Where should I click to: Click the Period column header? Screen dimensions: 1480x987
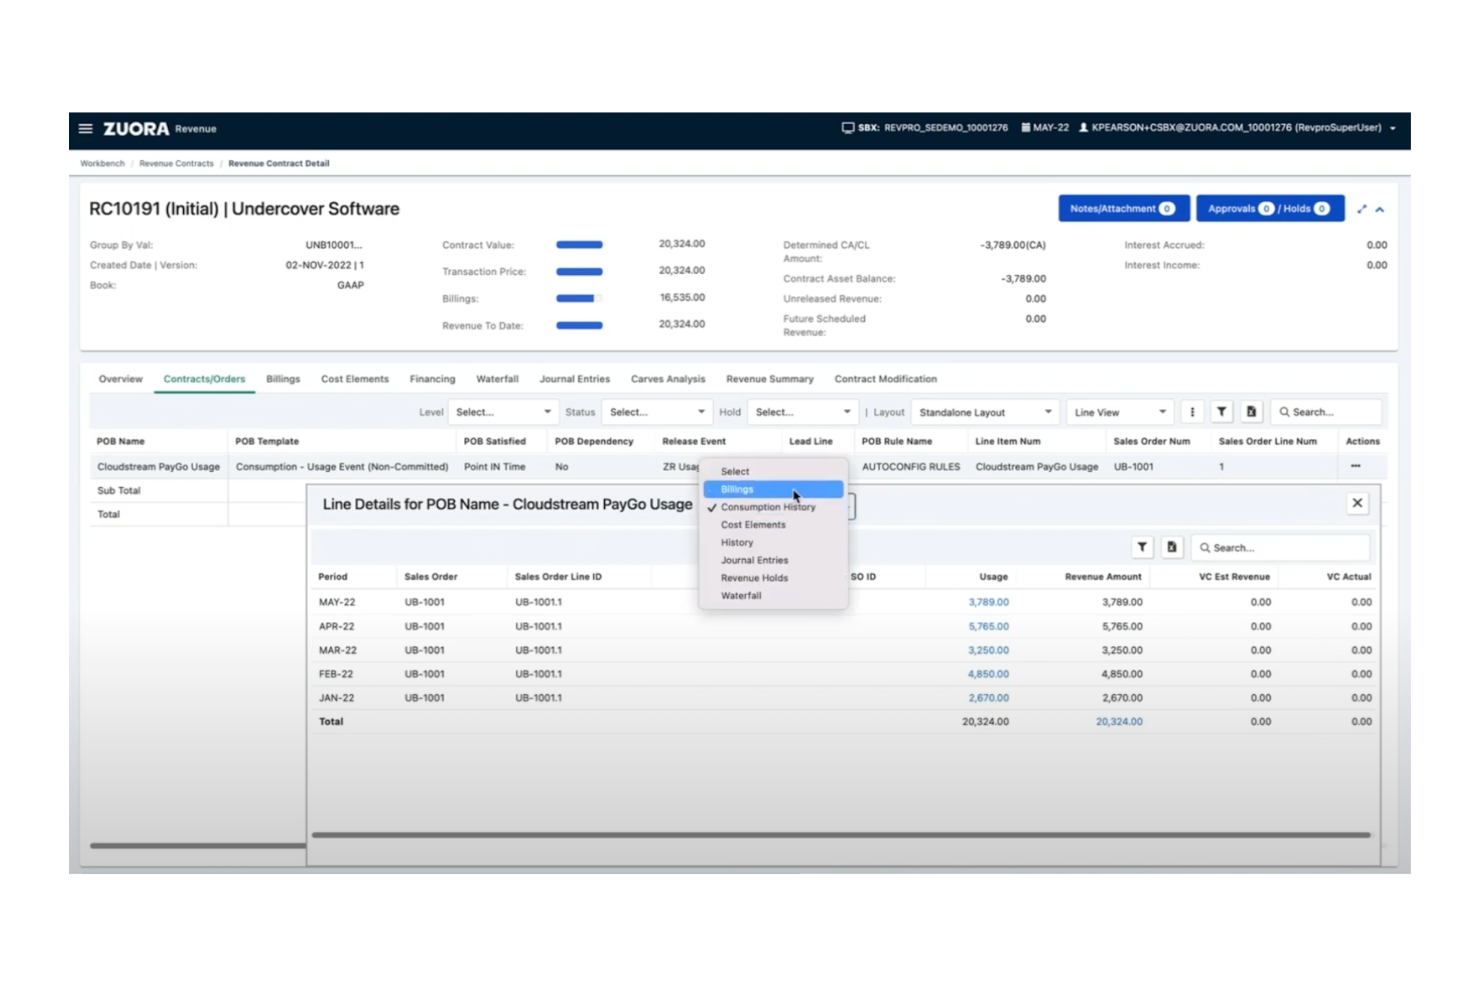click(x=333, y=577)
